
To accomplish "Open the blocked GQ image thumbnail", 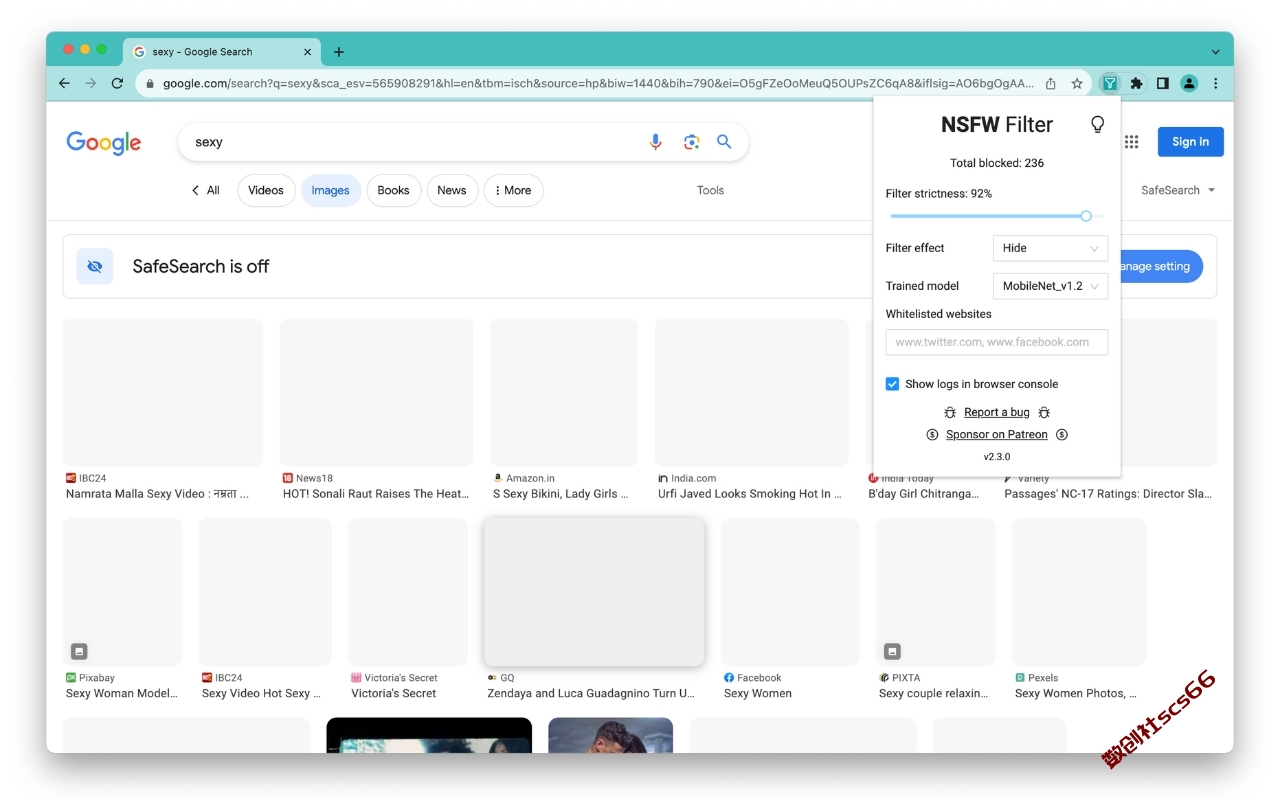I will coord(594,592).
